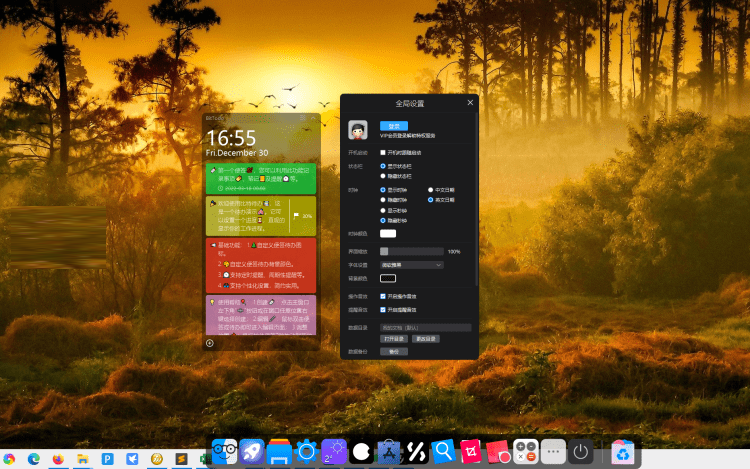Select the green first todo note
Viewport: 750px width, 469px height.
[x=261, y=178]
